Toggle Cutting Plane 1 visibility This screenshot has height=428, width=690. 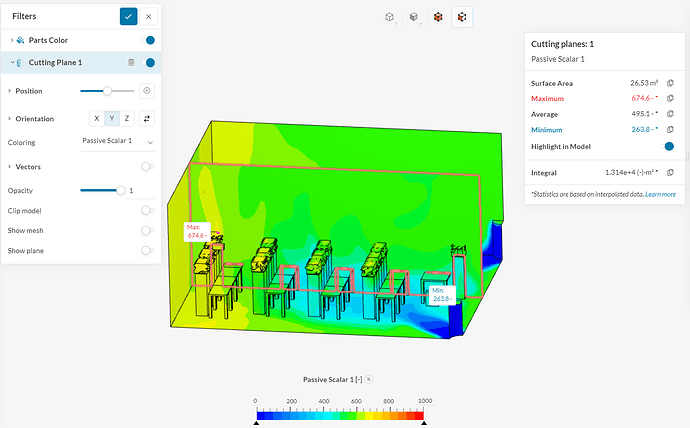pyautogui.click(x=148, y=62)
